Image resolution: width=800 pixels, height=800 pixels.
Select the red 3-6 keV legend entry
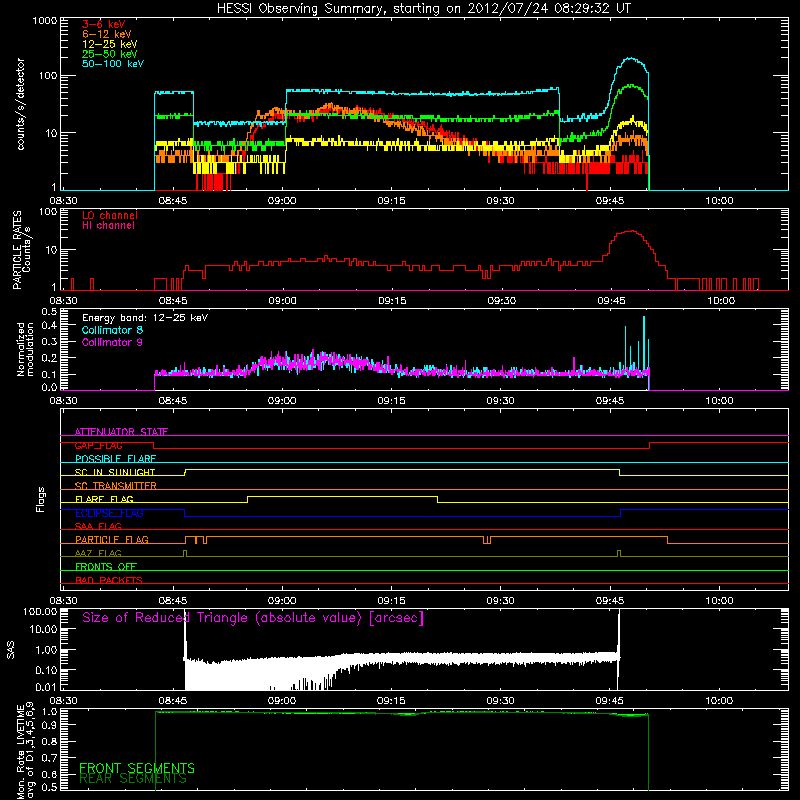click(103, 24)
